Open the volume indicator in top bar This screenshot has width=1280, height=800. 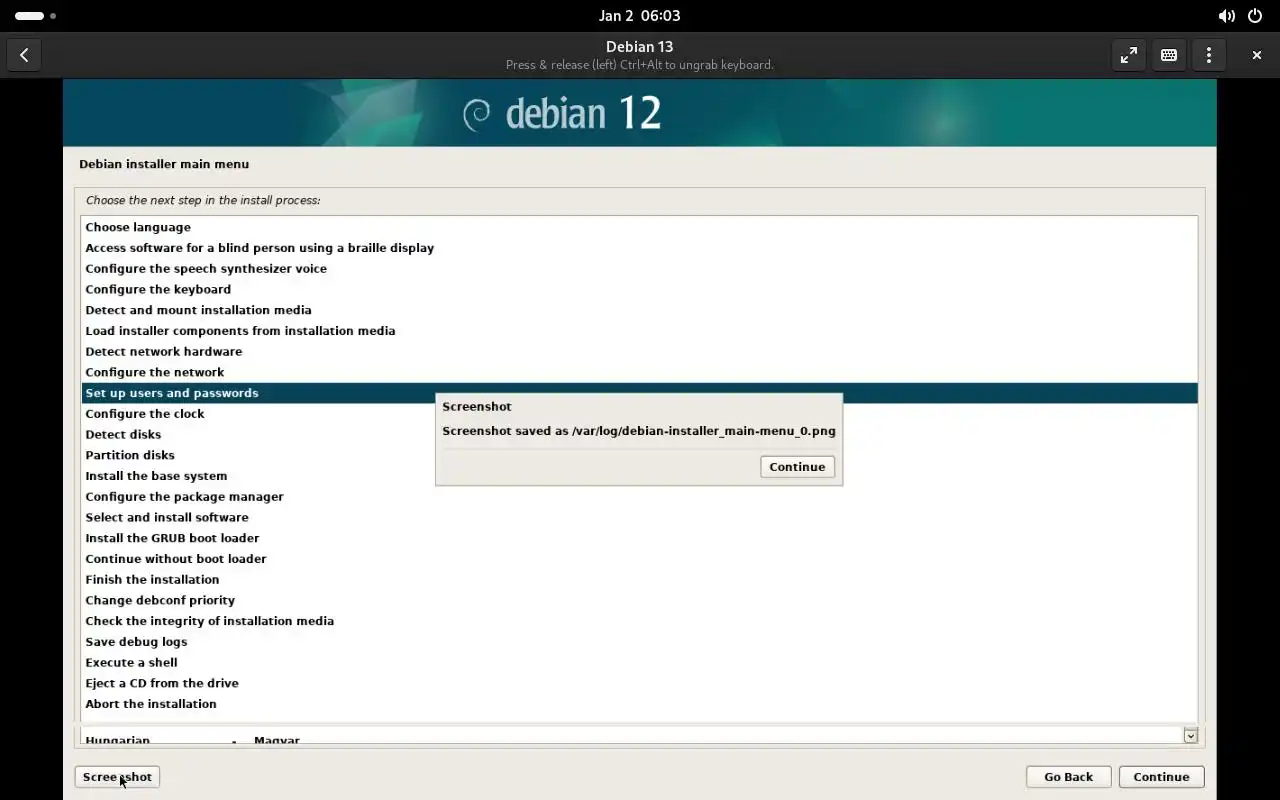point(1226,16)
